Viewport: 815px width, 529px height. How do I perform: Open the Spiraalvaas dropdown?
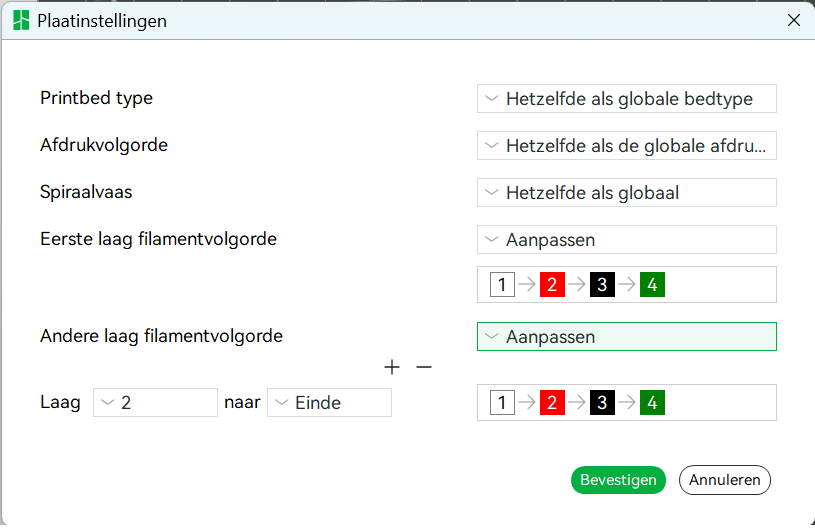[627, 192]
